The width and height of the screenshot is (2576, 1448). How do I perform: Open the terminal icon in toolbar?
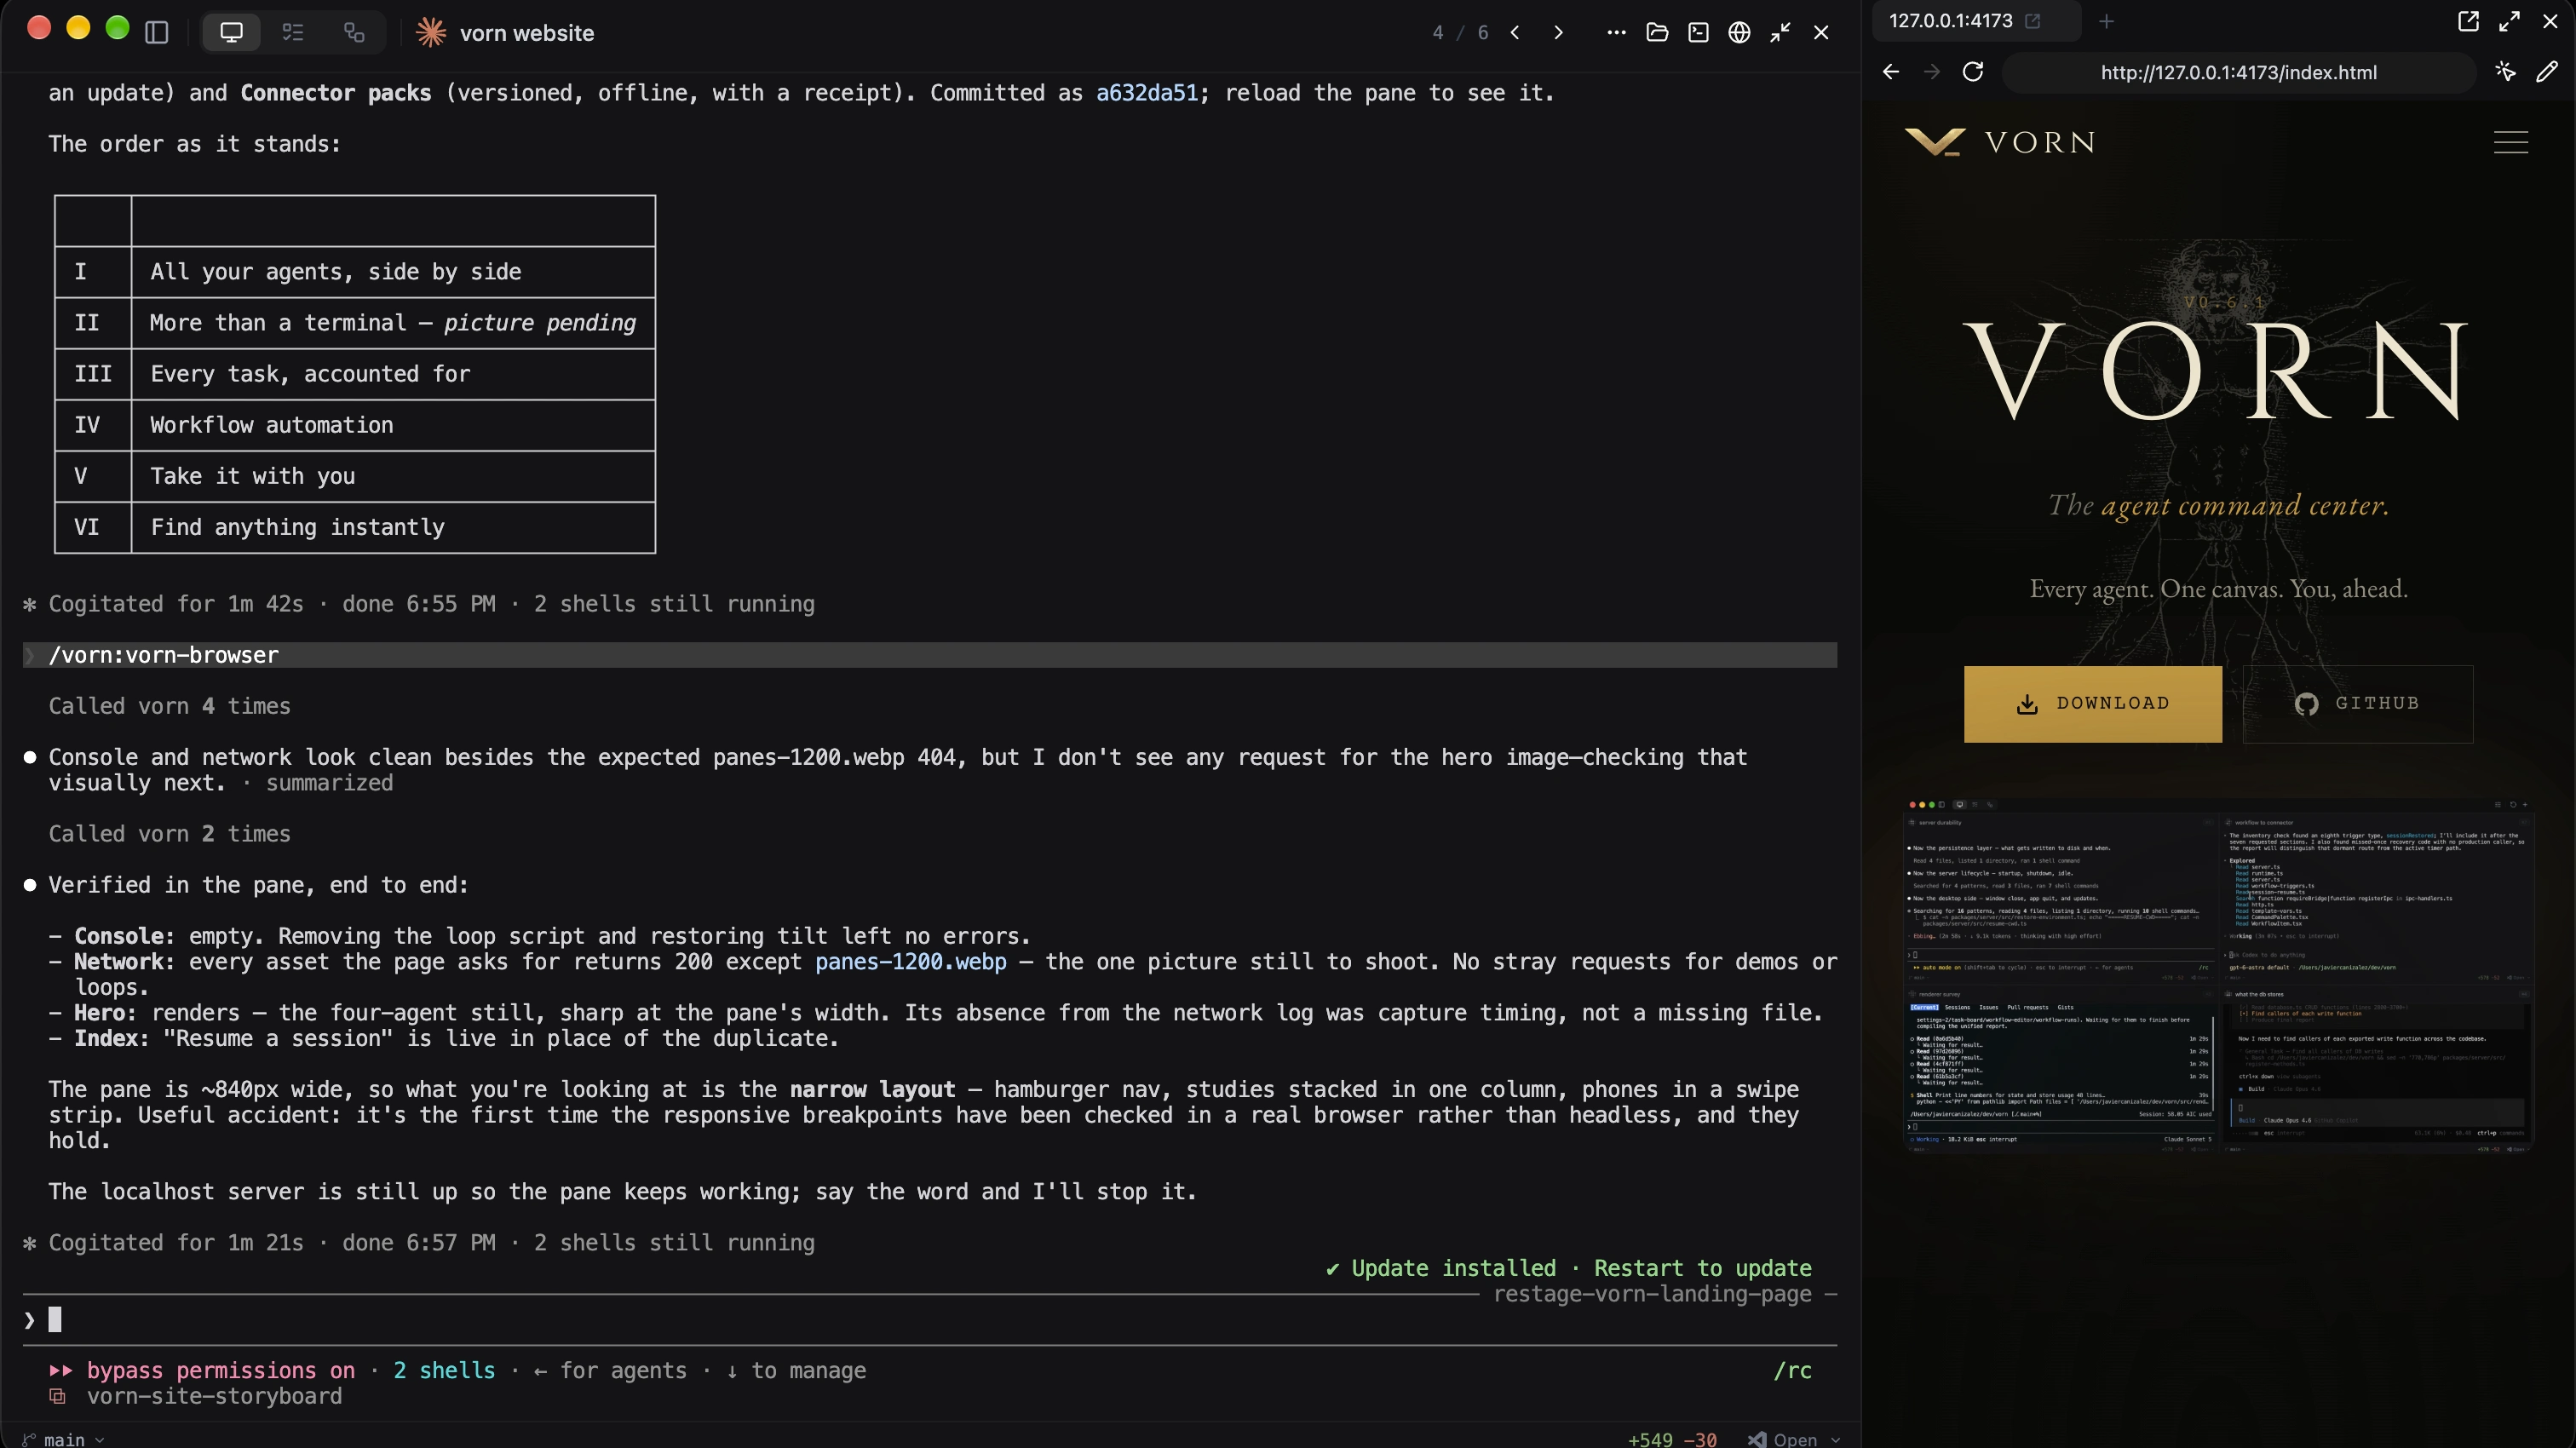pos(1698,33)
